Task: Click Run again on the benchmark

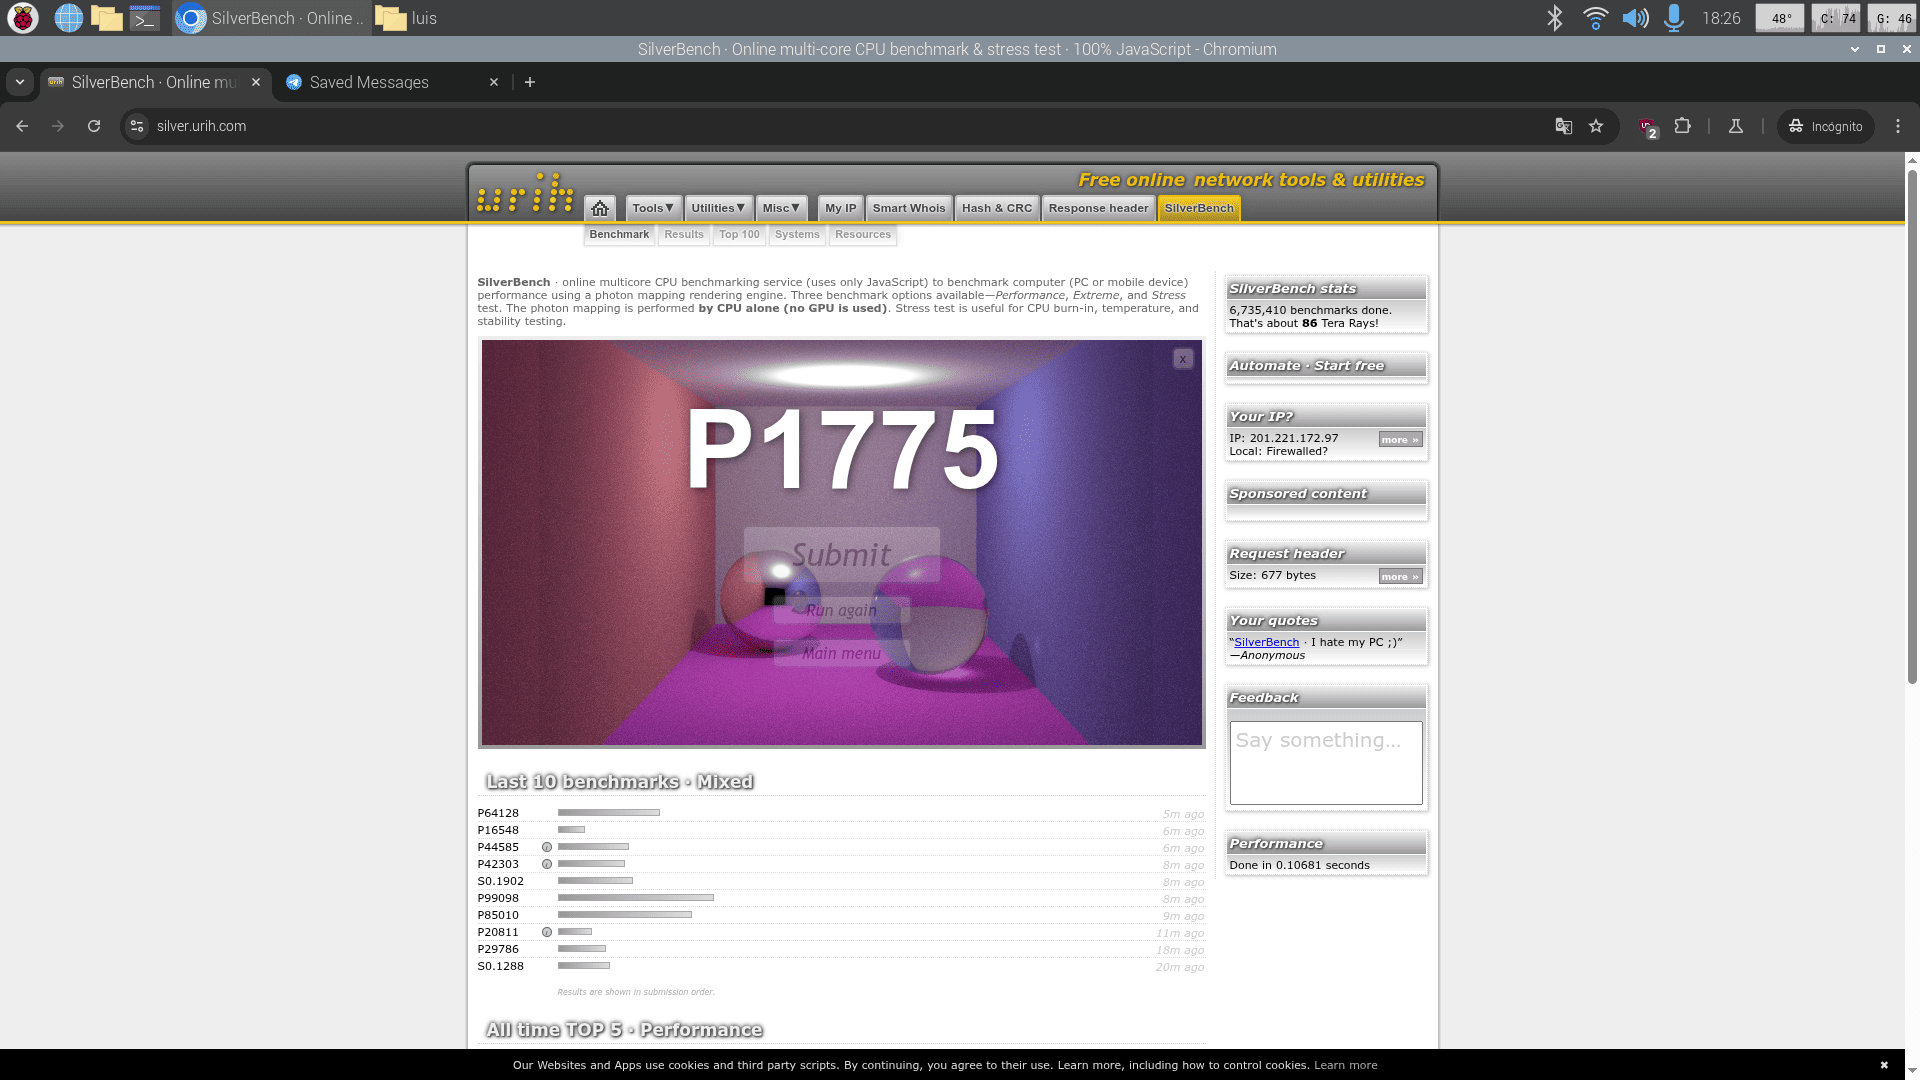Action: pyautogui.click(x=842, y=610)
